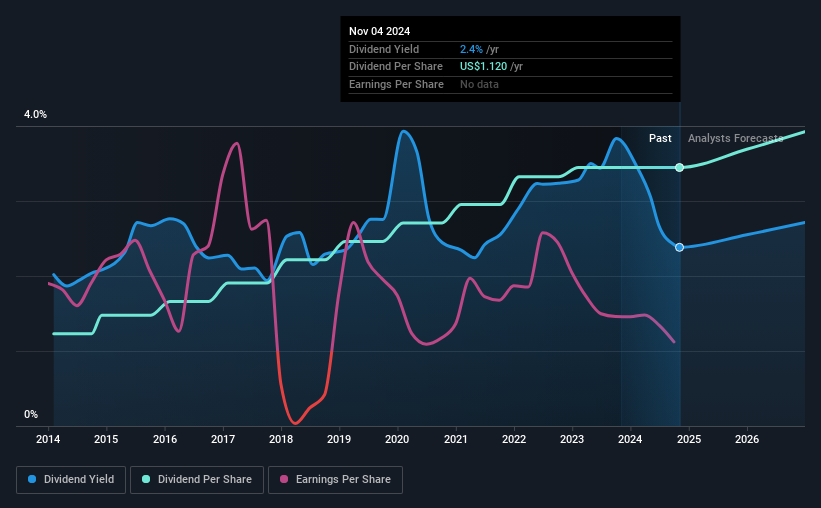821x508 pixels.
Task: Click the 2019 x-axis label
Action: 339,439
